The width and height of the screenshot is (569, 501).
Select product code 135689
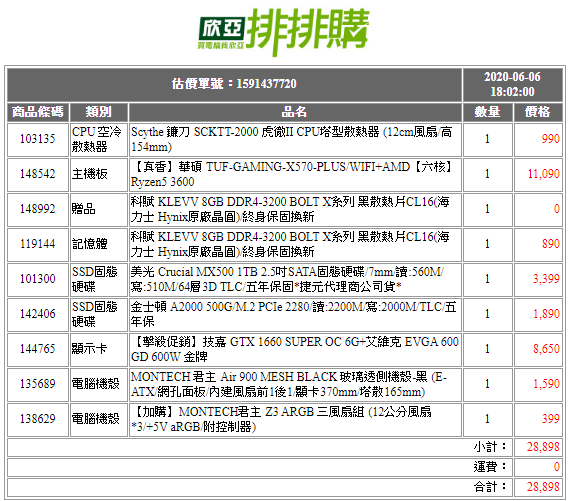[x=38, y=384]
